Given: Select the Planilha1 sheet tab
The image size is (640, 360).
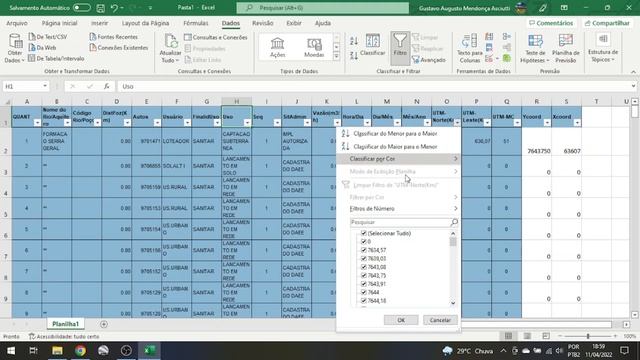Looking at the screenshot, I should 66,324.
